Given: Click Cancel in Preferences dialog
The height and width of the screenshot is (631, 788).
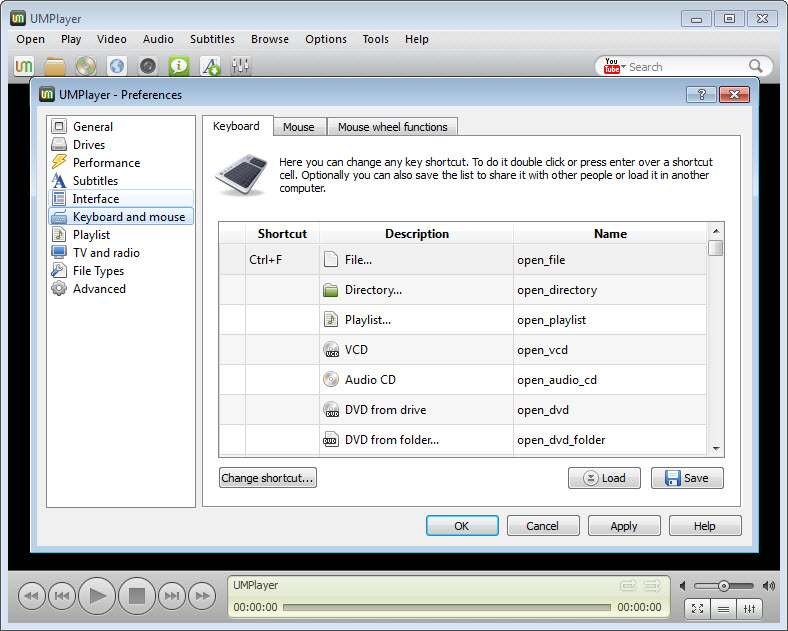Looking at the screenshot, I should (543, 525).
